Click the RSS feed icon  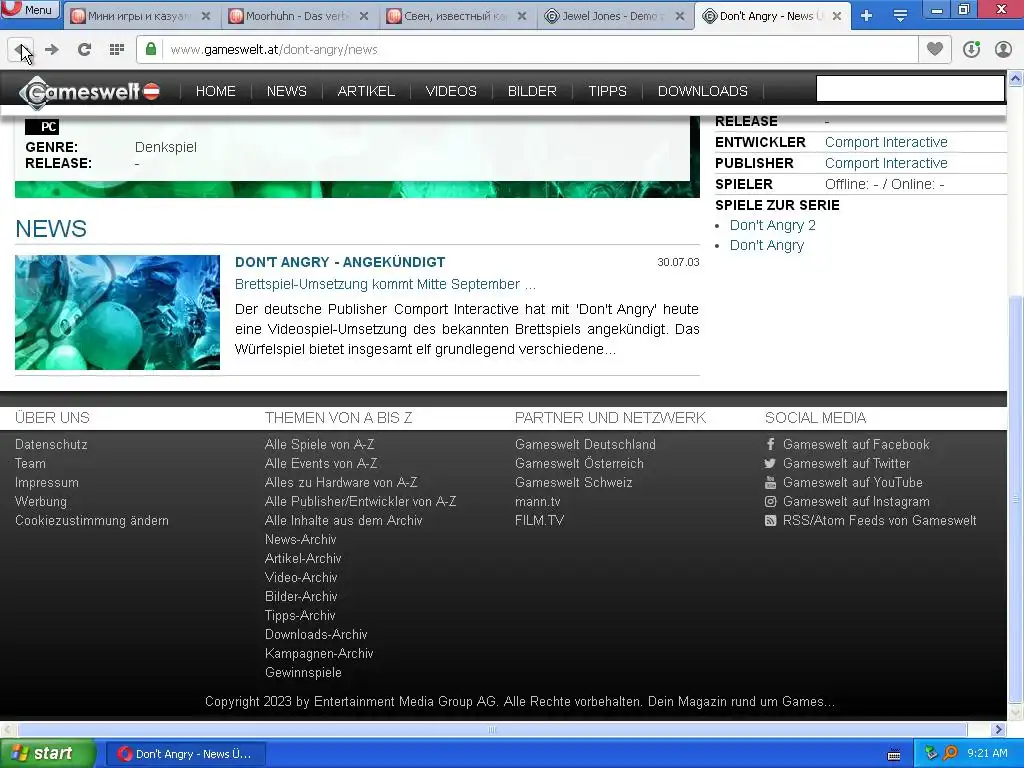point(771,520)
